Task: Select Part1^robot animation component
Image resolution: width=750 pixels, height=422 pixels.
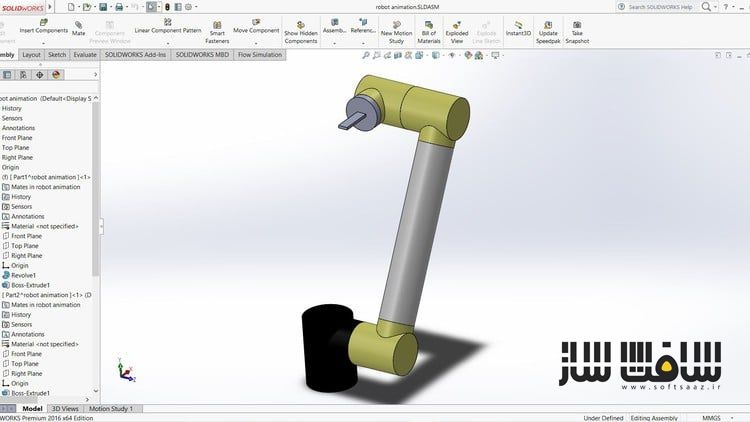Action: click(x=46, y=177)
